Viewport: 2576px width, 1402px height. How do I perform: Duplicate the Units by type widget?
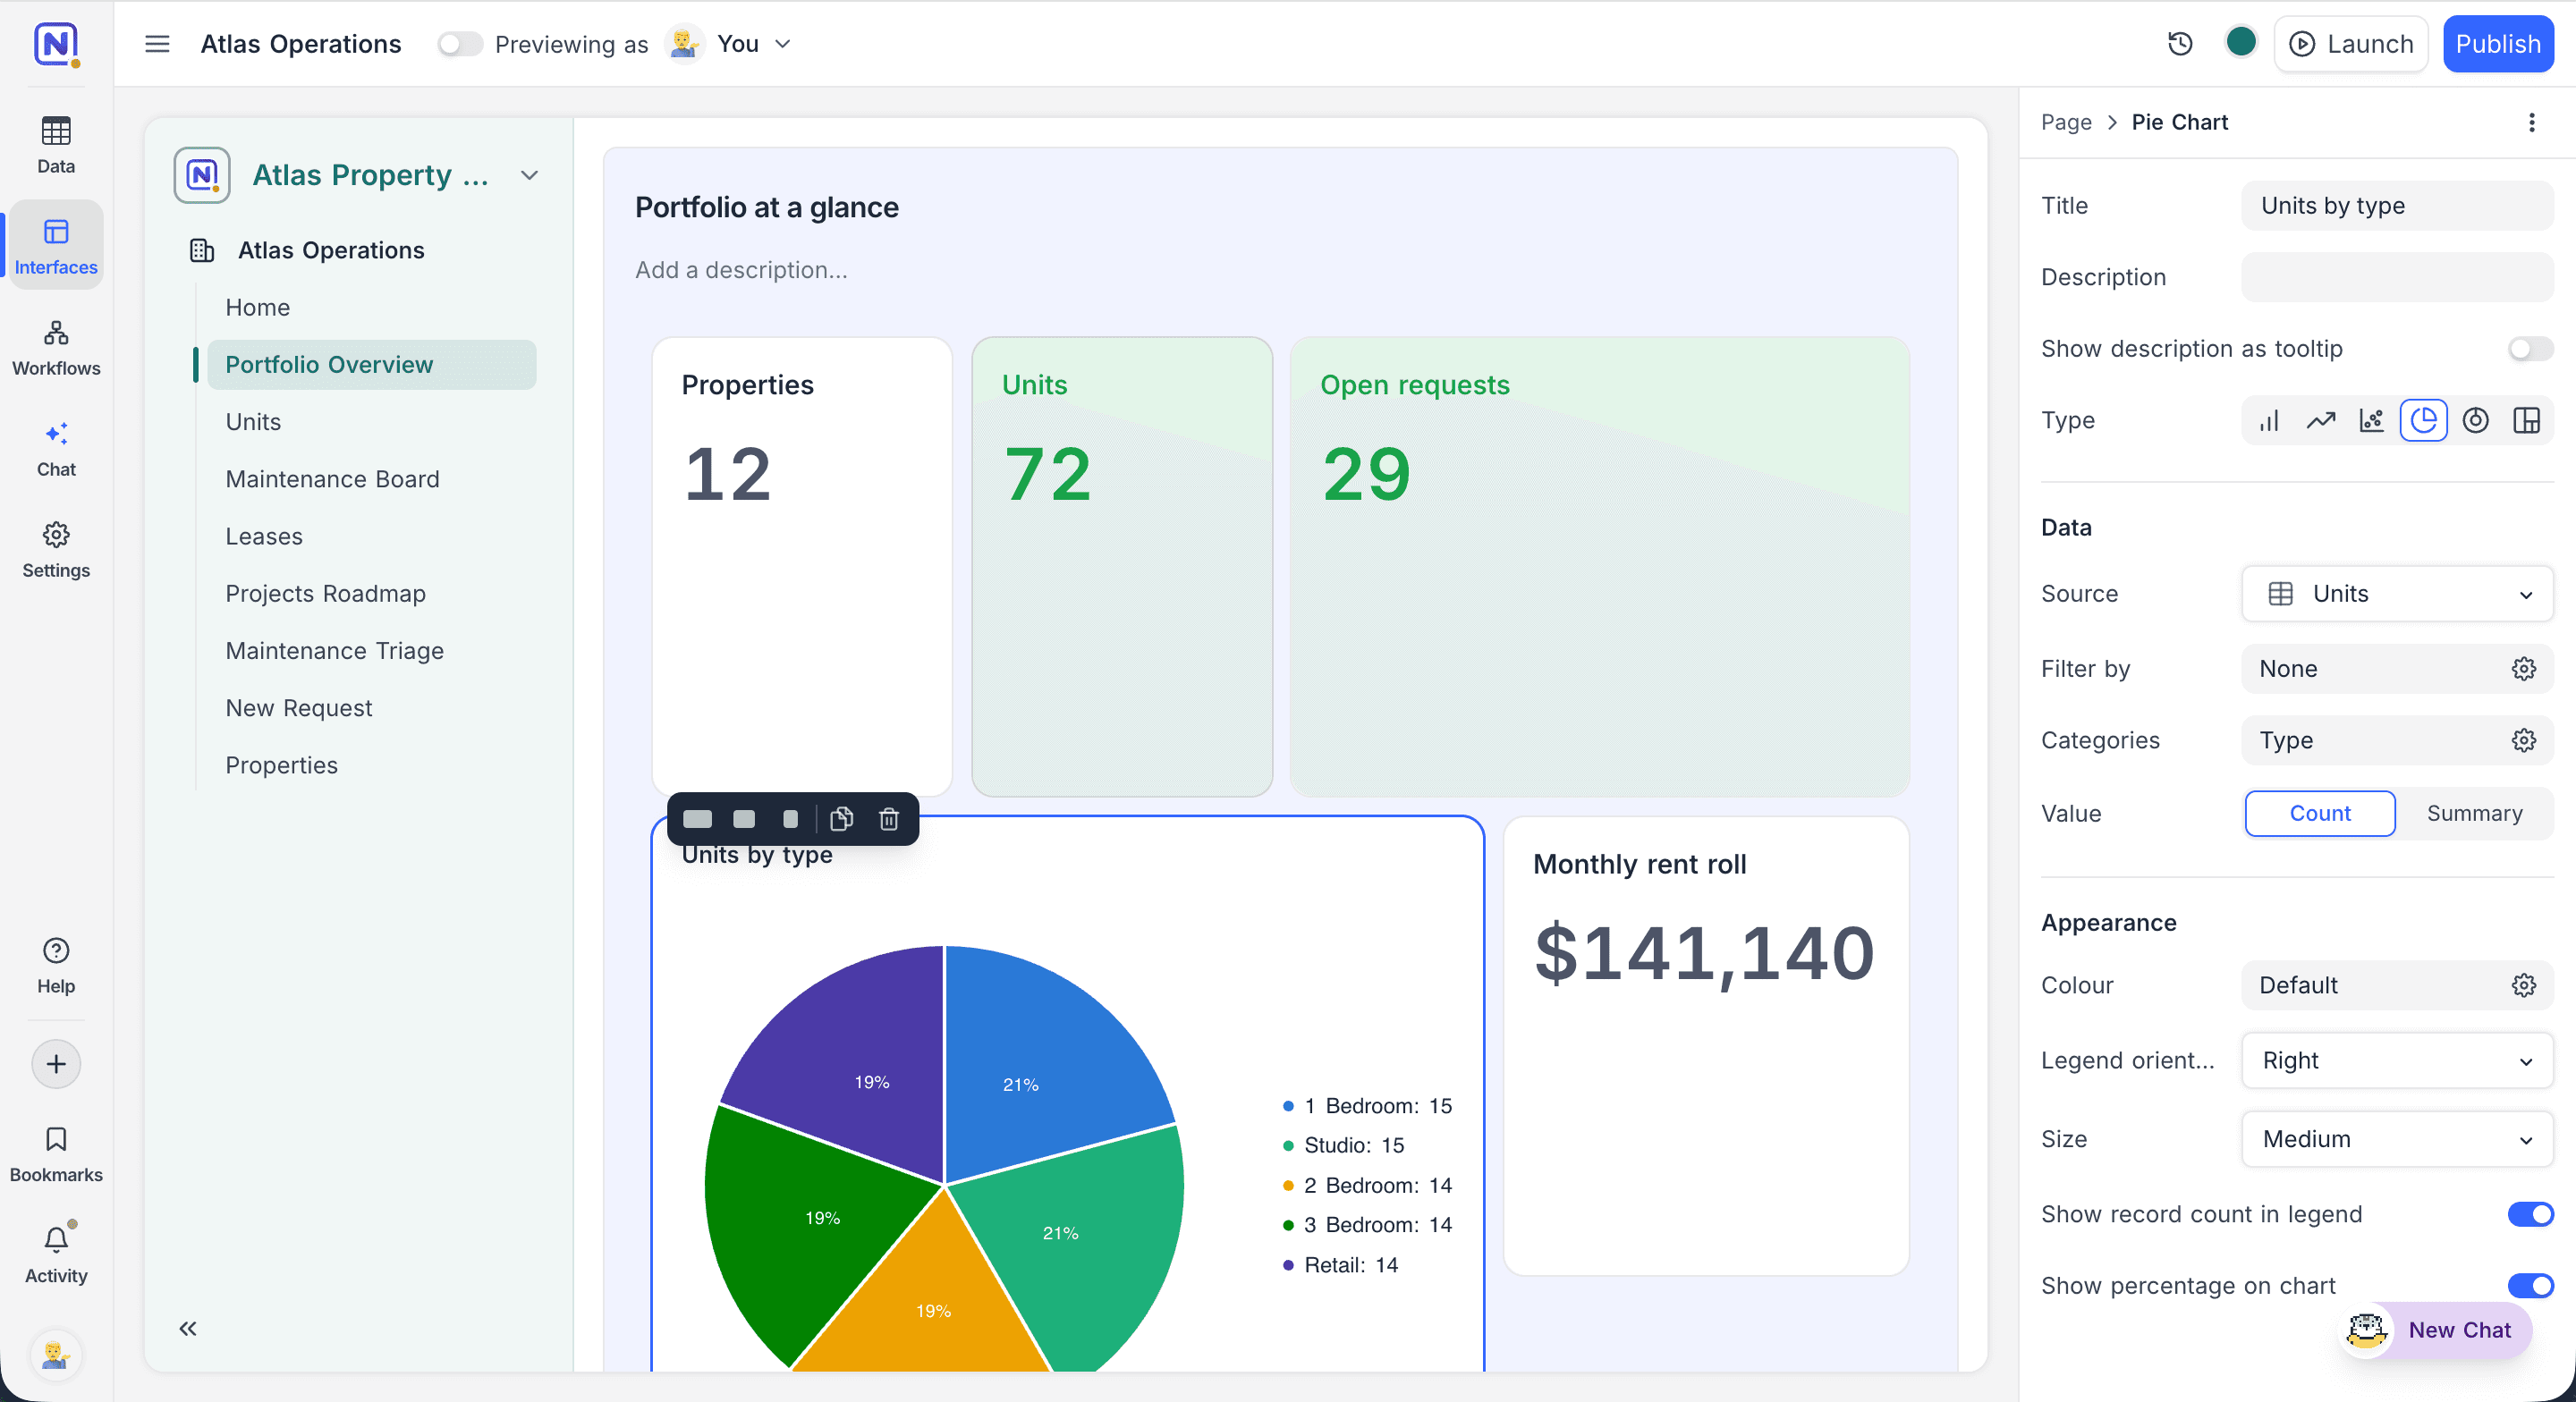pos(841,819)
